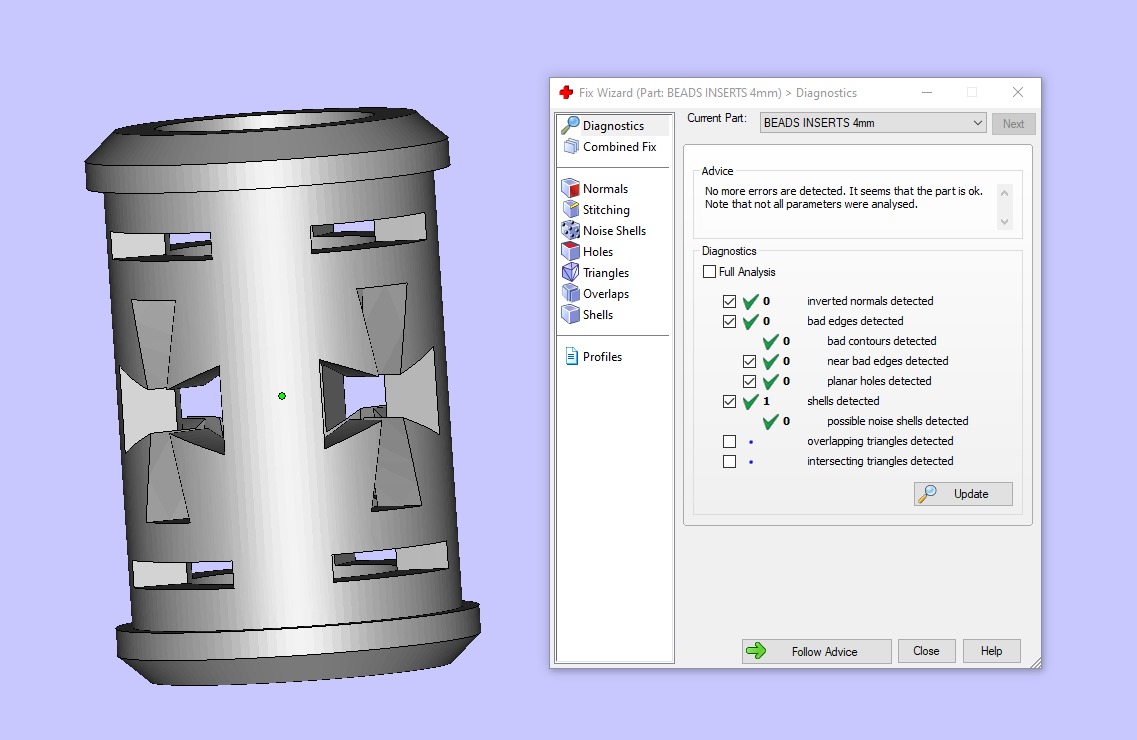
Task: Open the Stitching repair page label
Action: click(606, 209)
